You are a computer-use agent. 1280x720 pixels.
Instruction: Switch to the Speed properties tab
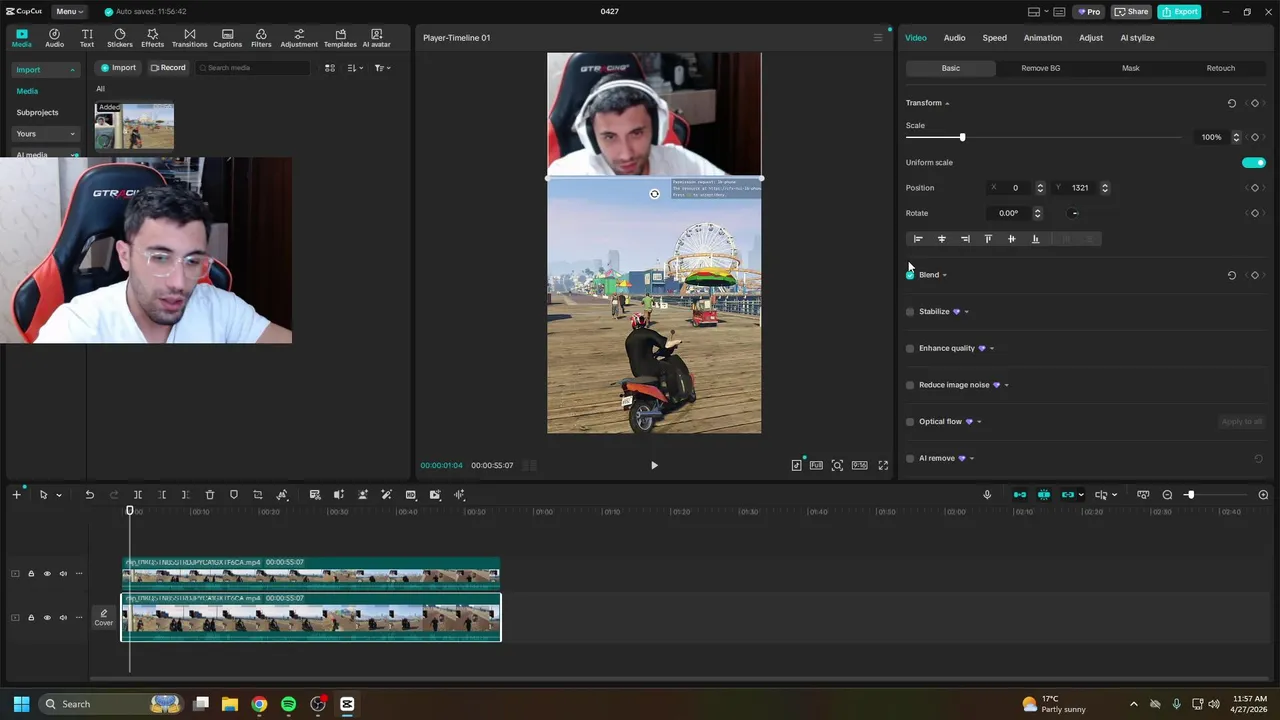click(x=994, y=38)
